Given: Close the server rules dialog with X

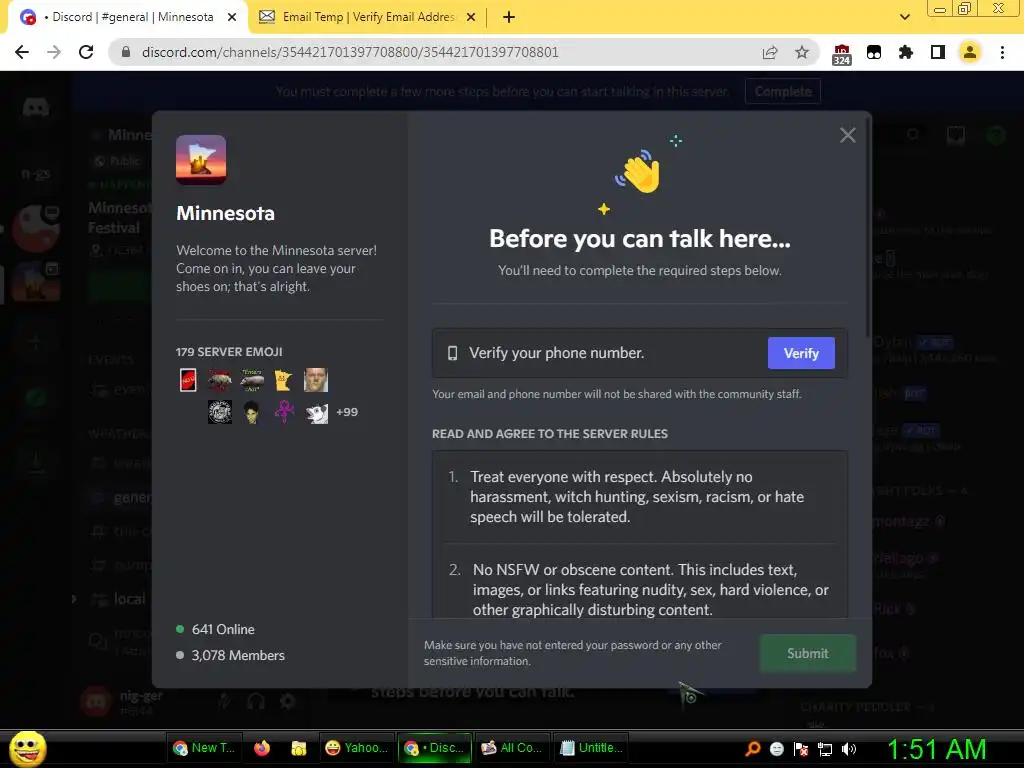Looking at the screenshot, I should pos(848,135).
